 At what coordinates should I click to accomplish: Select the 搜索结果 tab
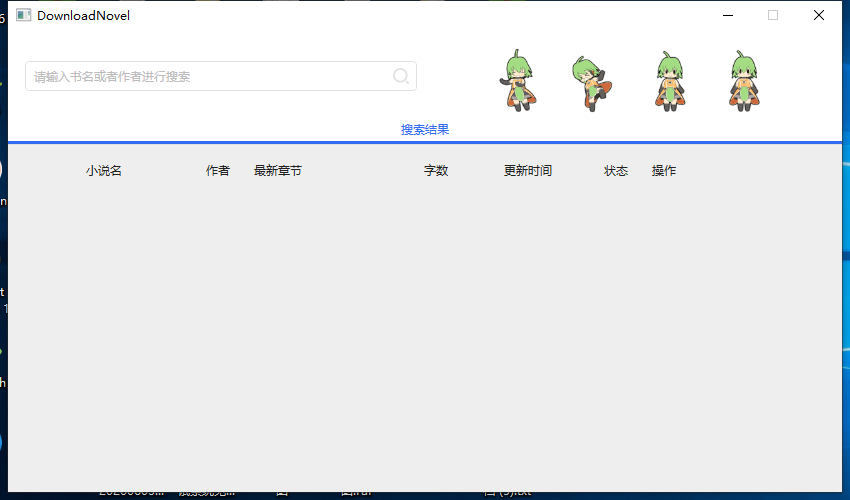pyautogui.click(x=425, y=130)
